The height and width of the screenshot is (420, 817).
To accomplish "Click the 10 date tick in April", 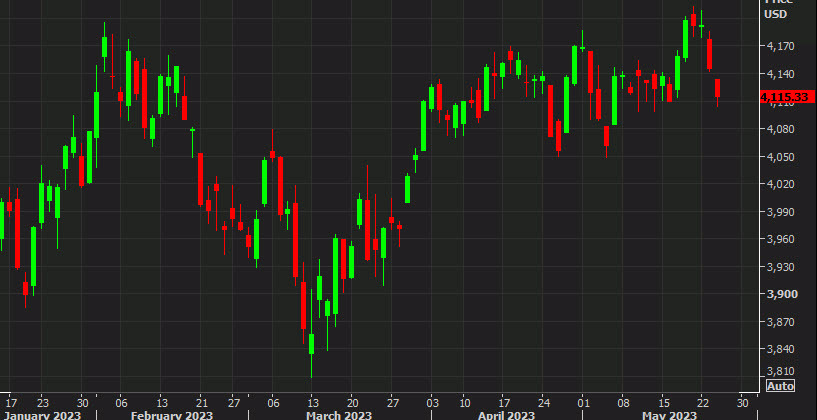I will click(x=465, y=403).
